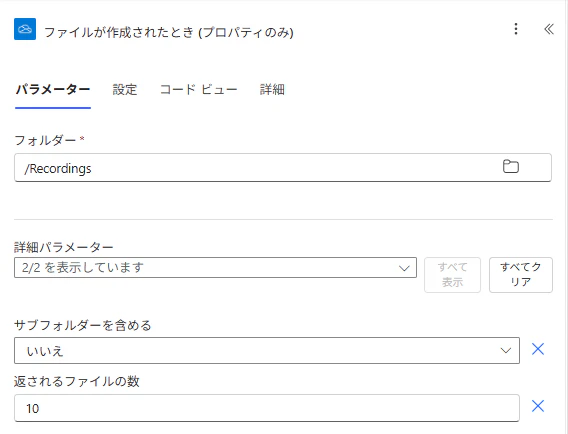The width and height of the screenshot is (568, 434).
Task: Switch to the 設定 tab
Action: tap(125, 89)
